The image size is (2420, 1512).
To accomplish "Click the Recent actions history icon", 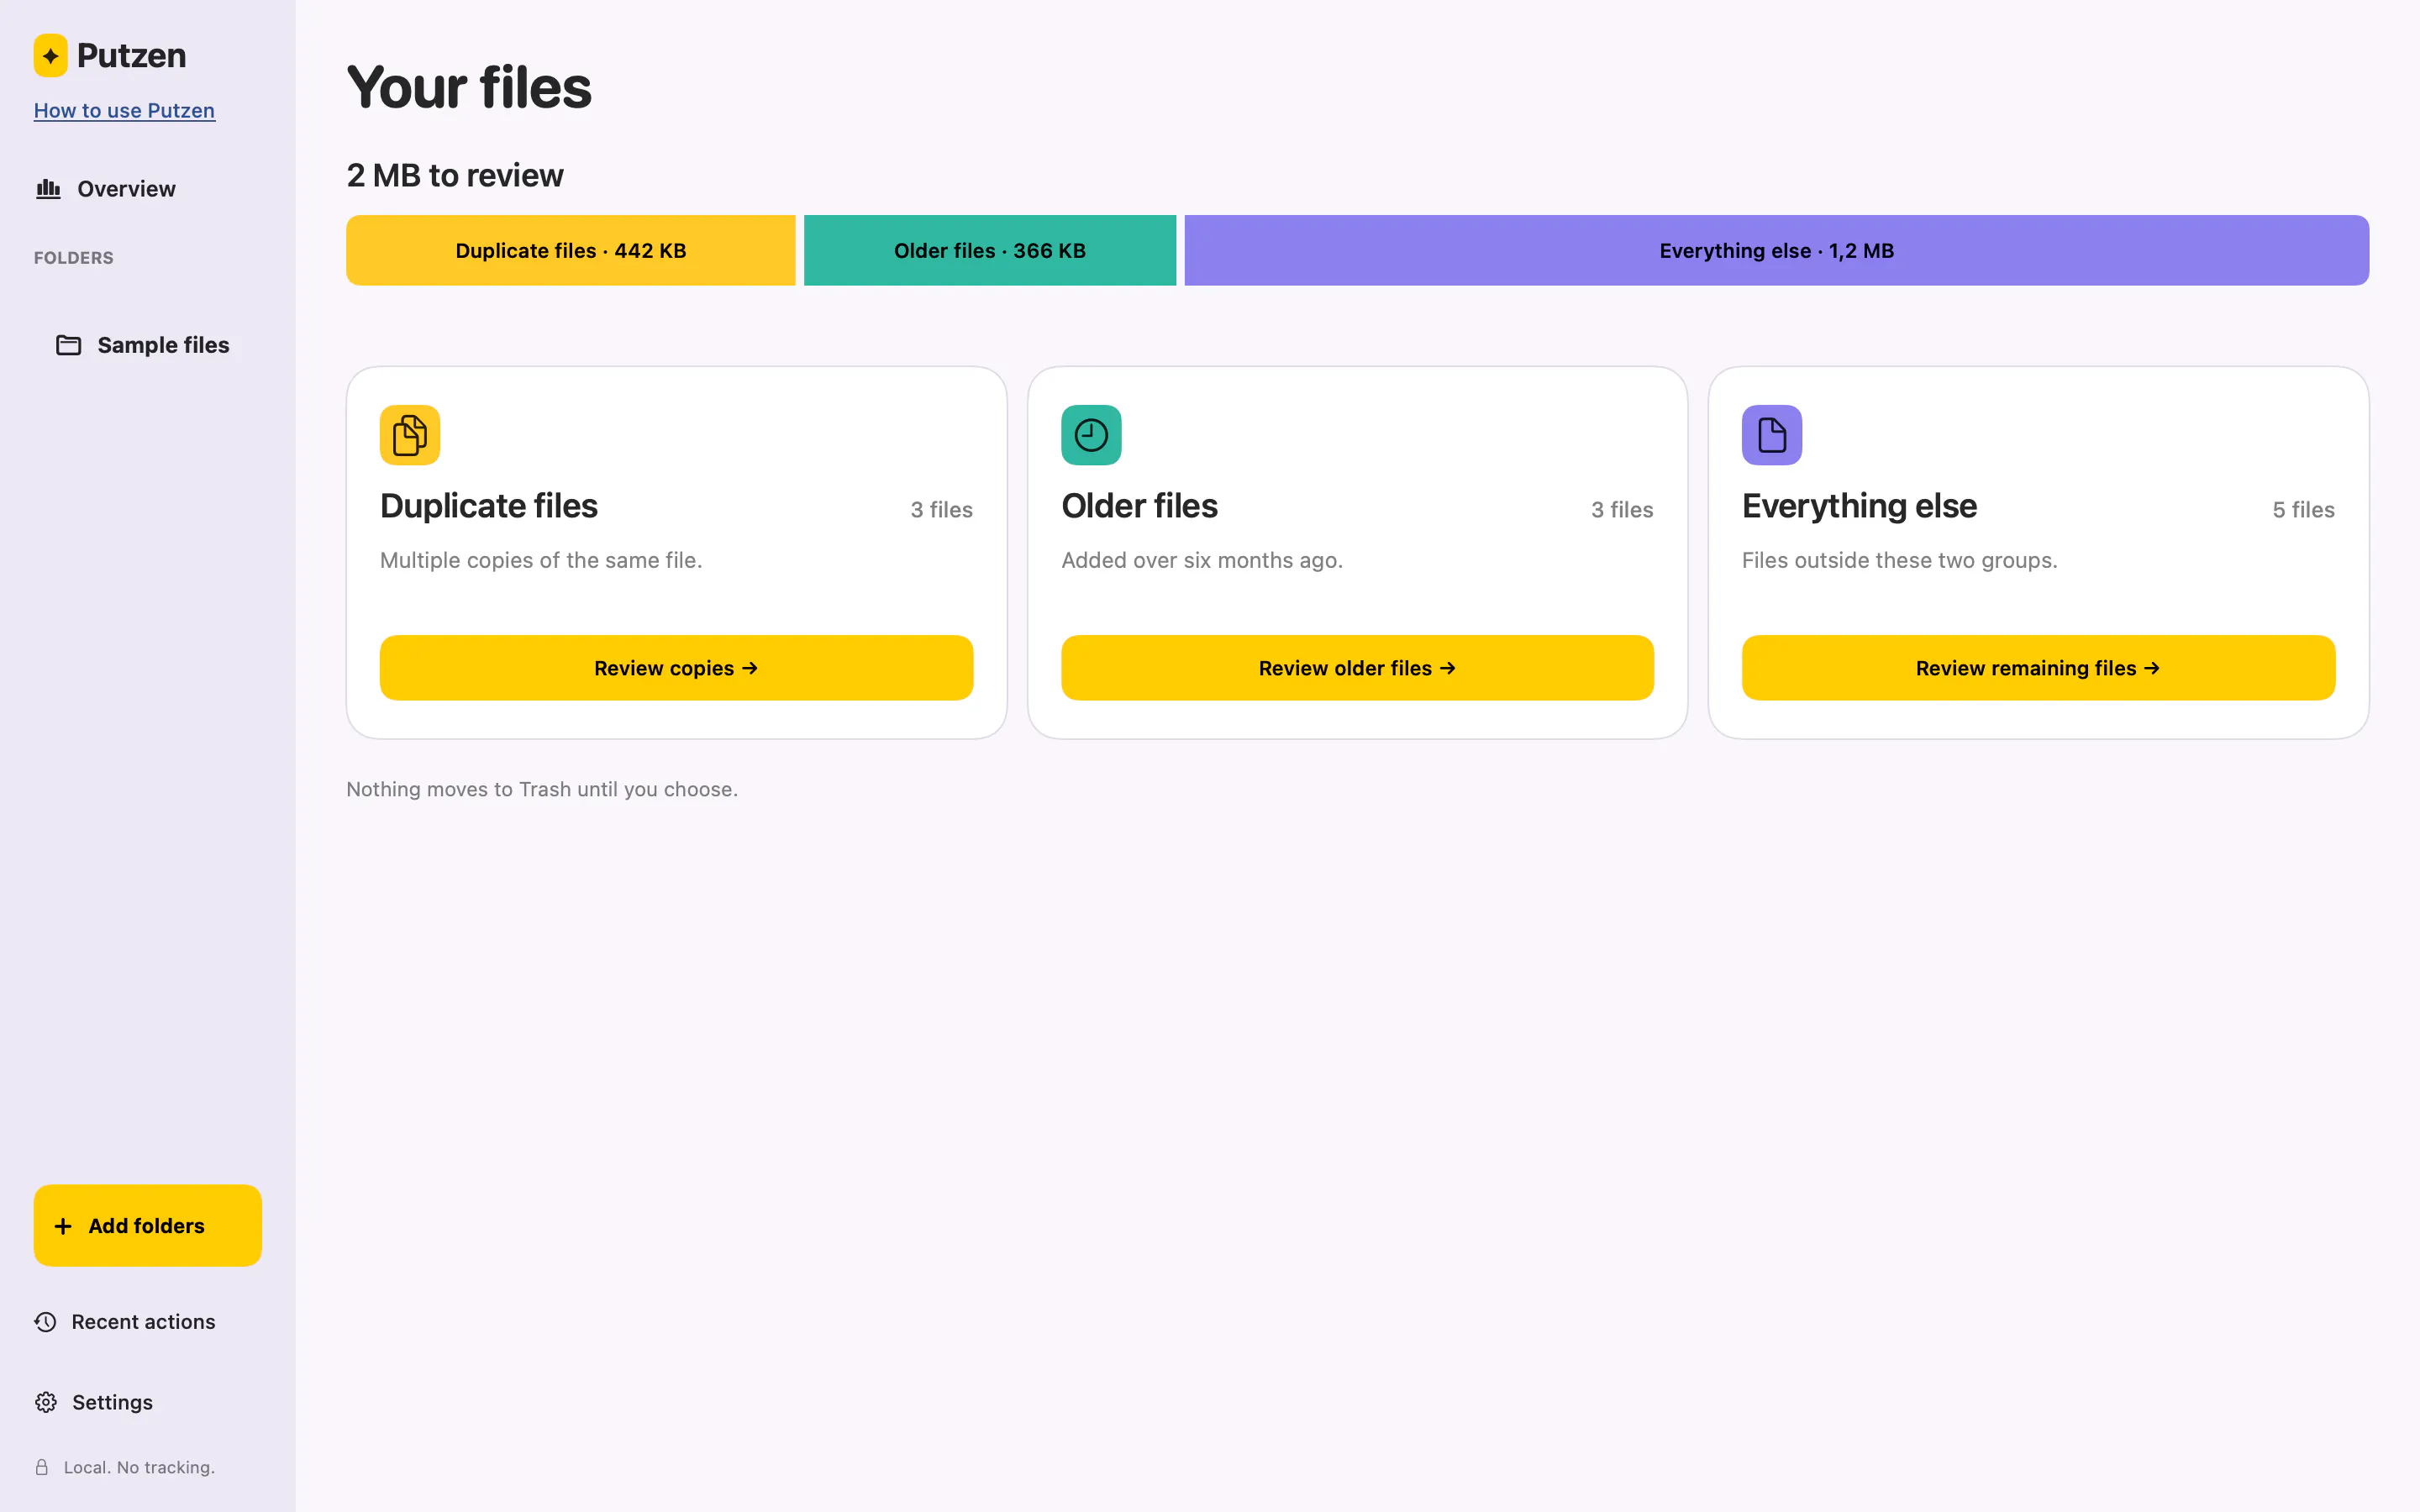I will pos(45,1322).
